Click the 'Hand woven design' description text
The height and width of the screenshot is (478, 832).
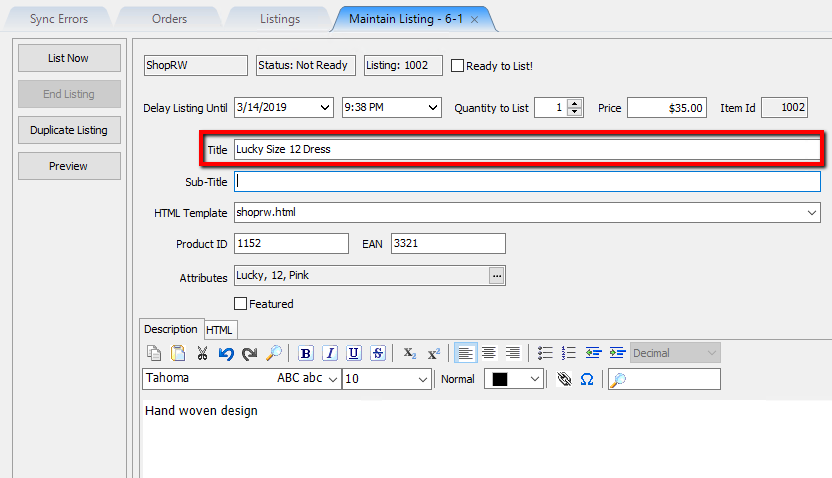tap(201, 411)
